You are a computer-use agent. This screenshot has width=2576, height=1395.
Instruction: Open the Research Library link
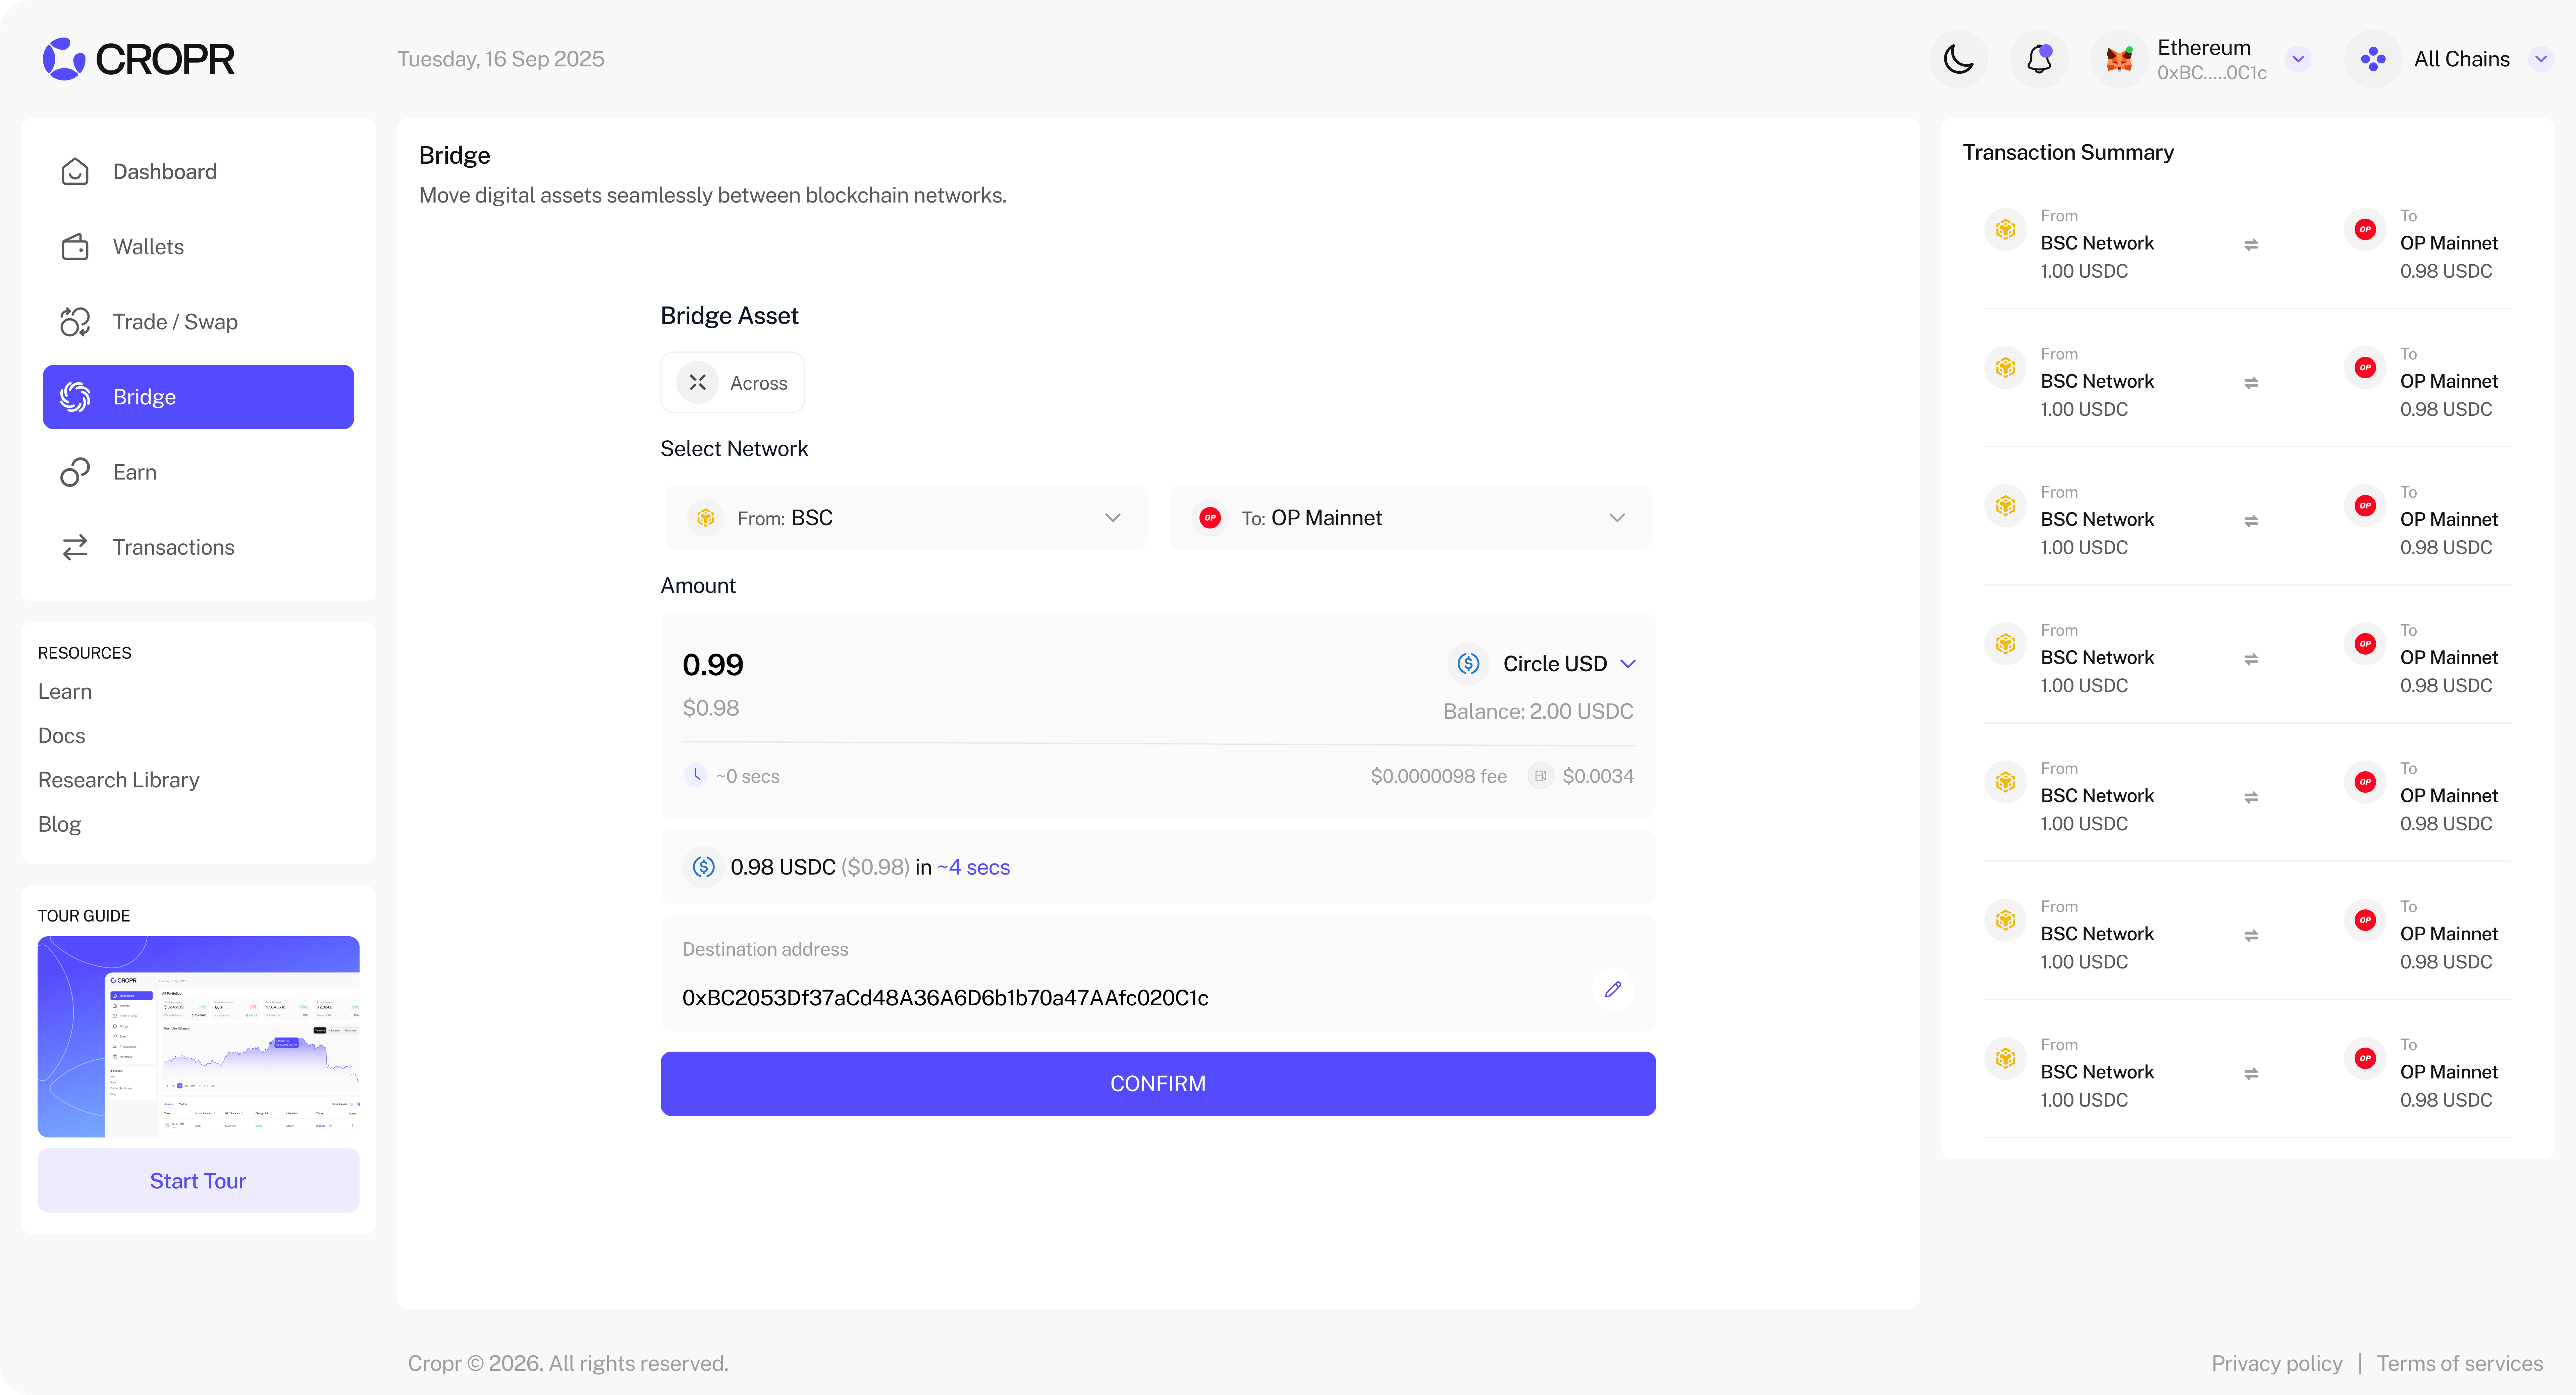pos(119,780)
